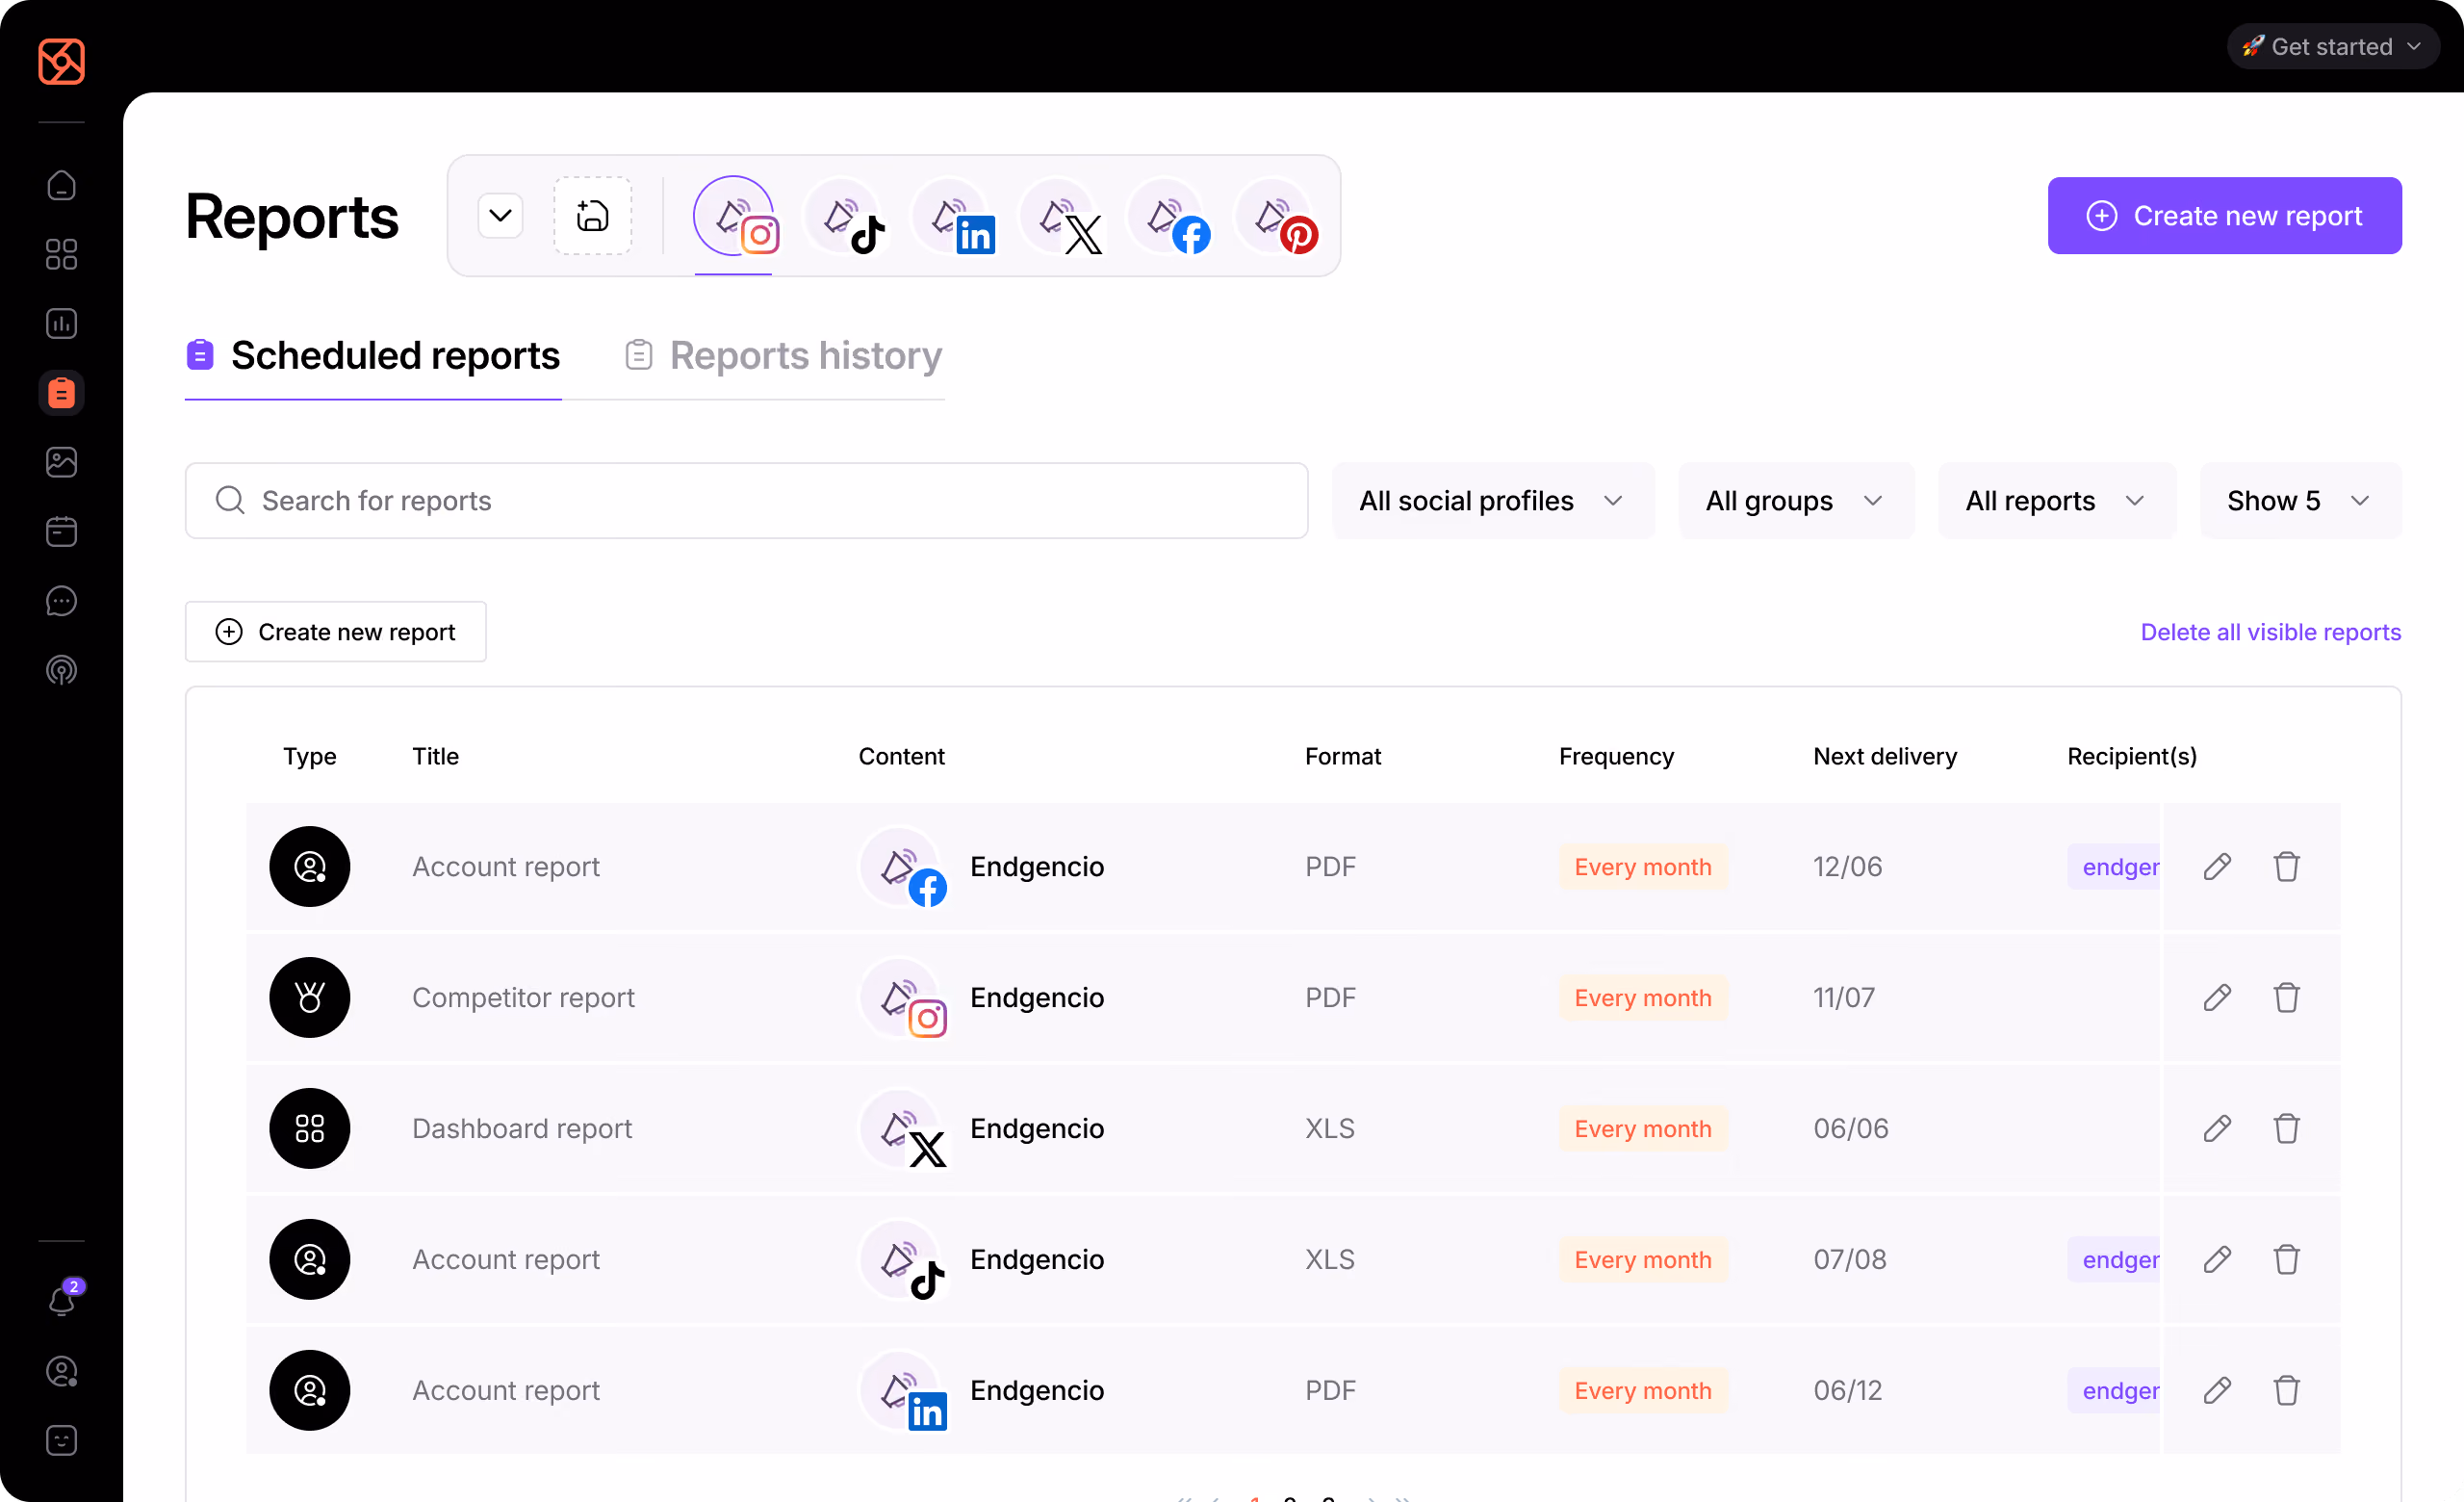Open the home icon in the sidebar

point(61,186)
